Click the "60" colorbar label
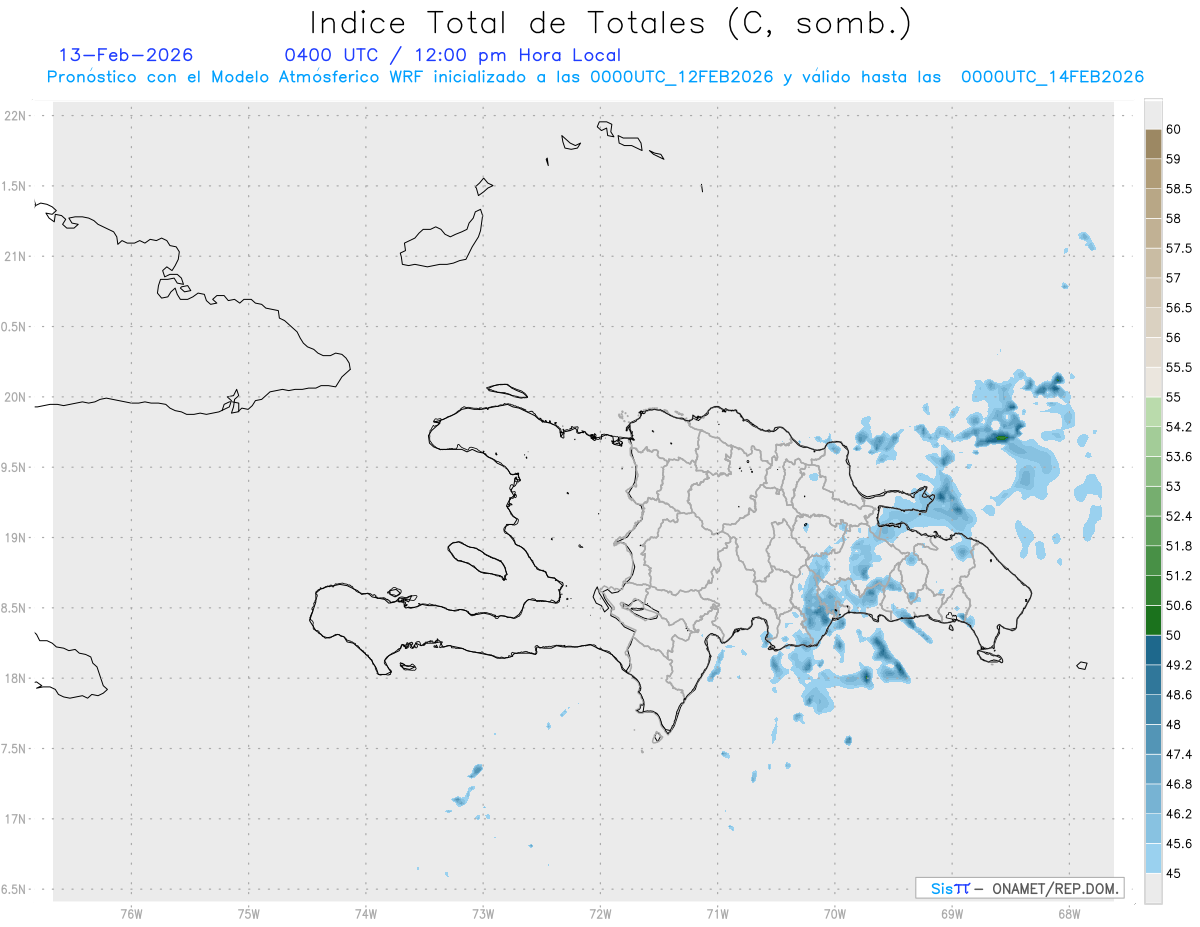The image size is (1200, 927). tap(1173, 129)
